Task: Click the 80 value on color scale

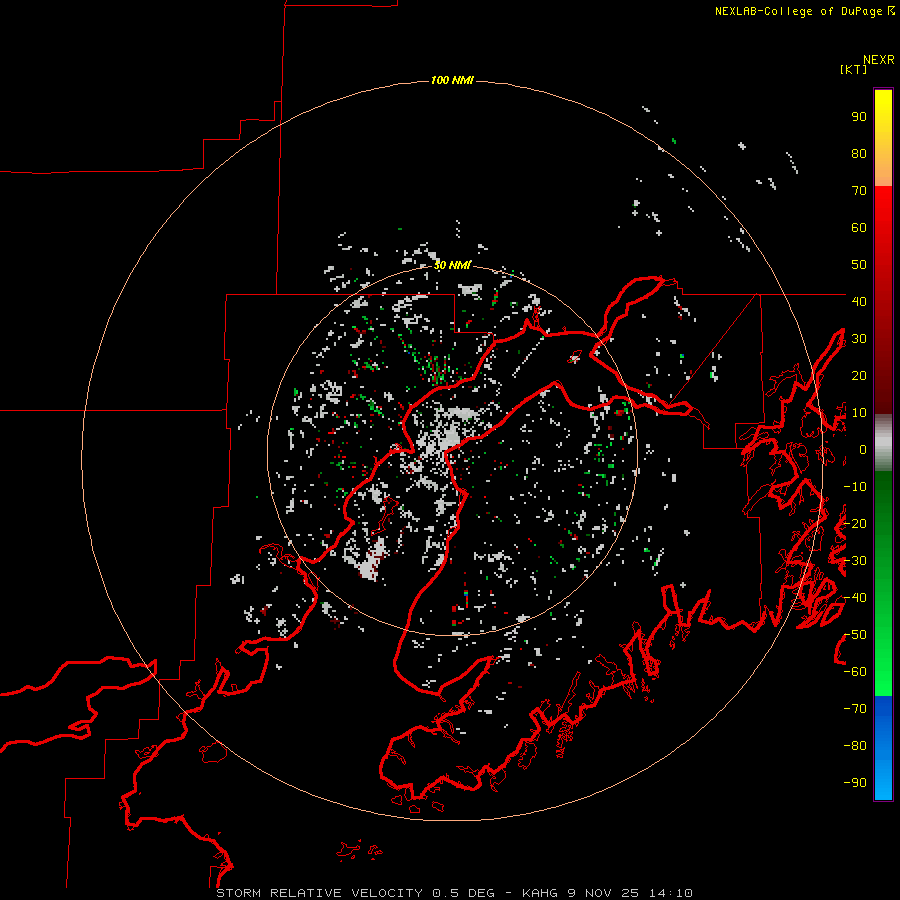Action: pyautogui.click(x=859, y=153)
